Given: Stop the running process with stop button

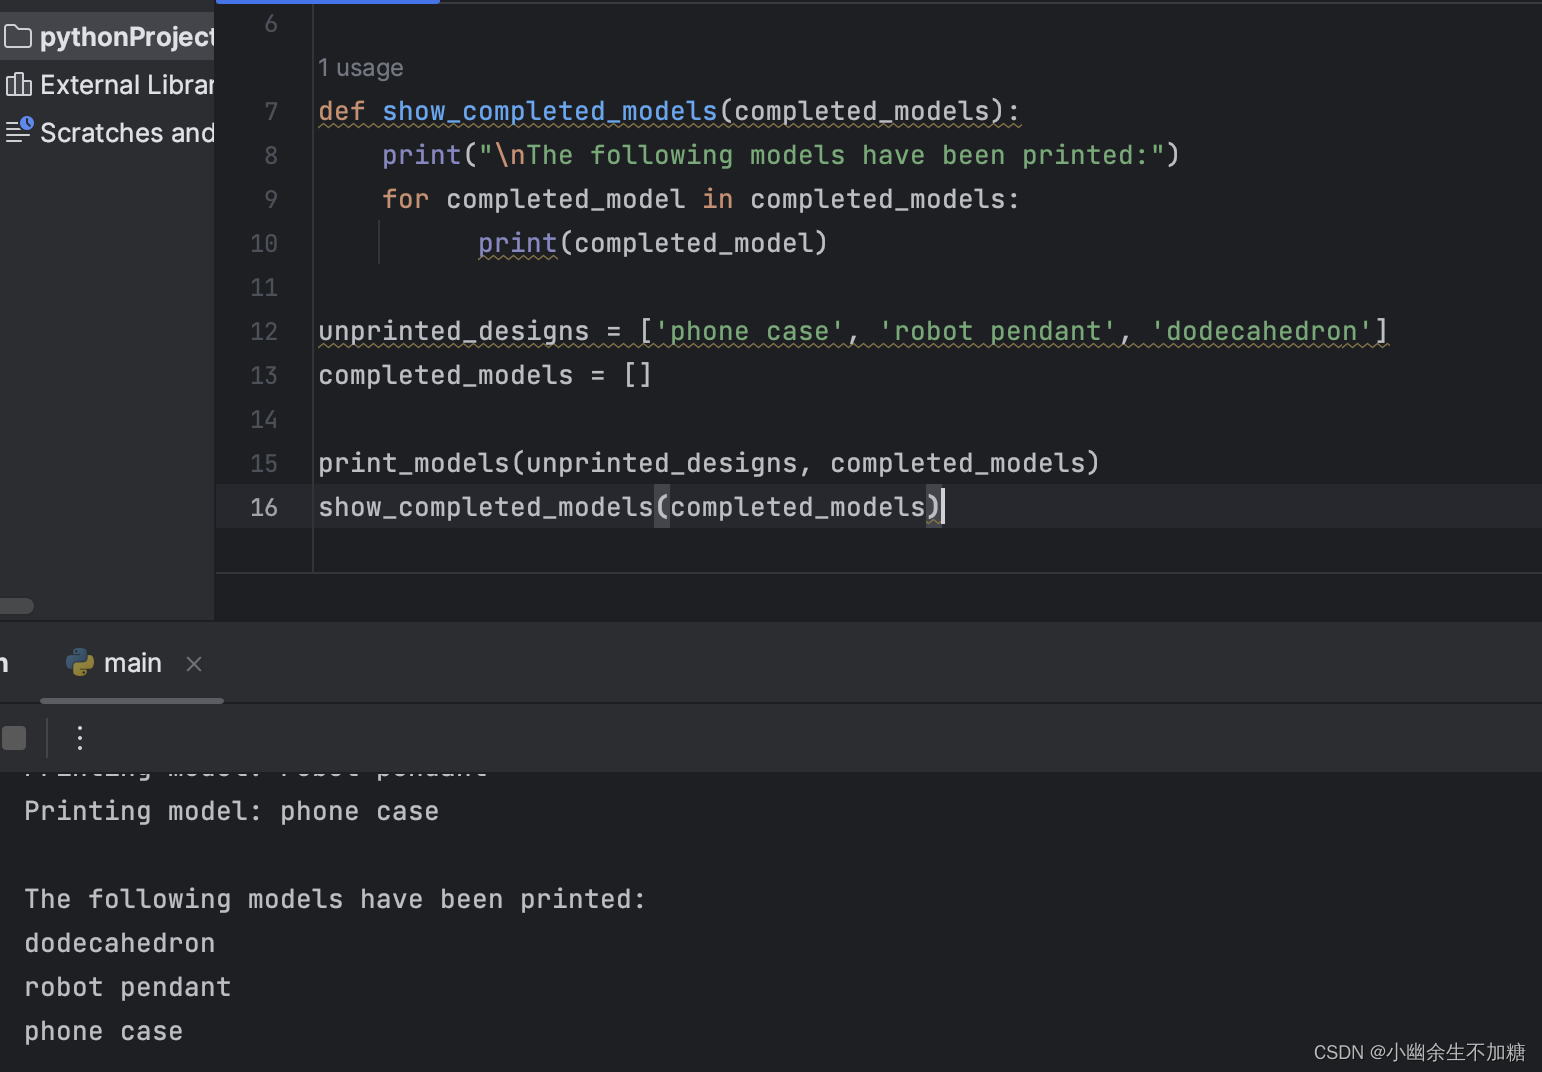Looking at the screenshot, I should click(x=14, y=738).
